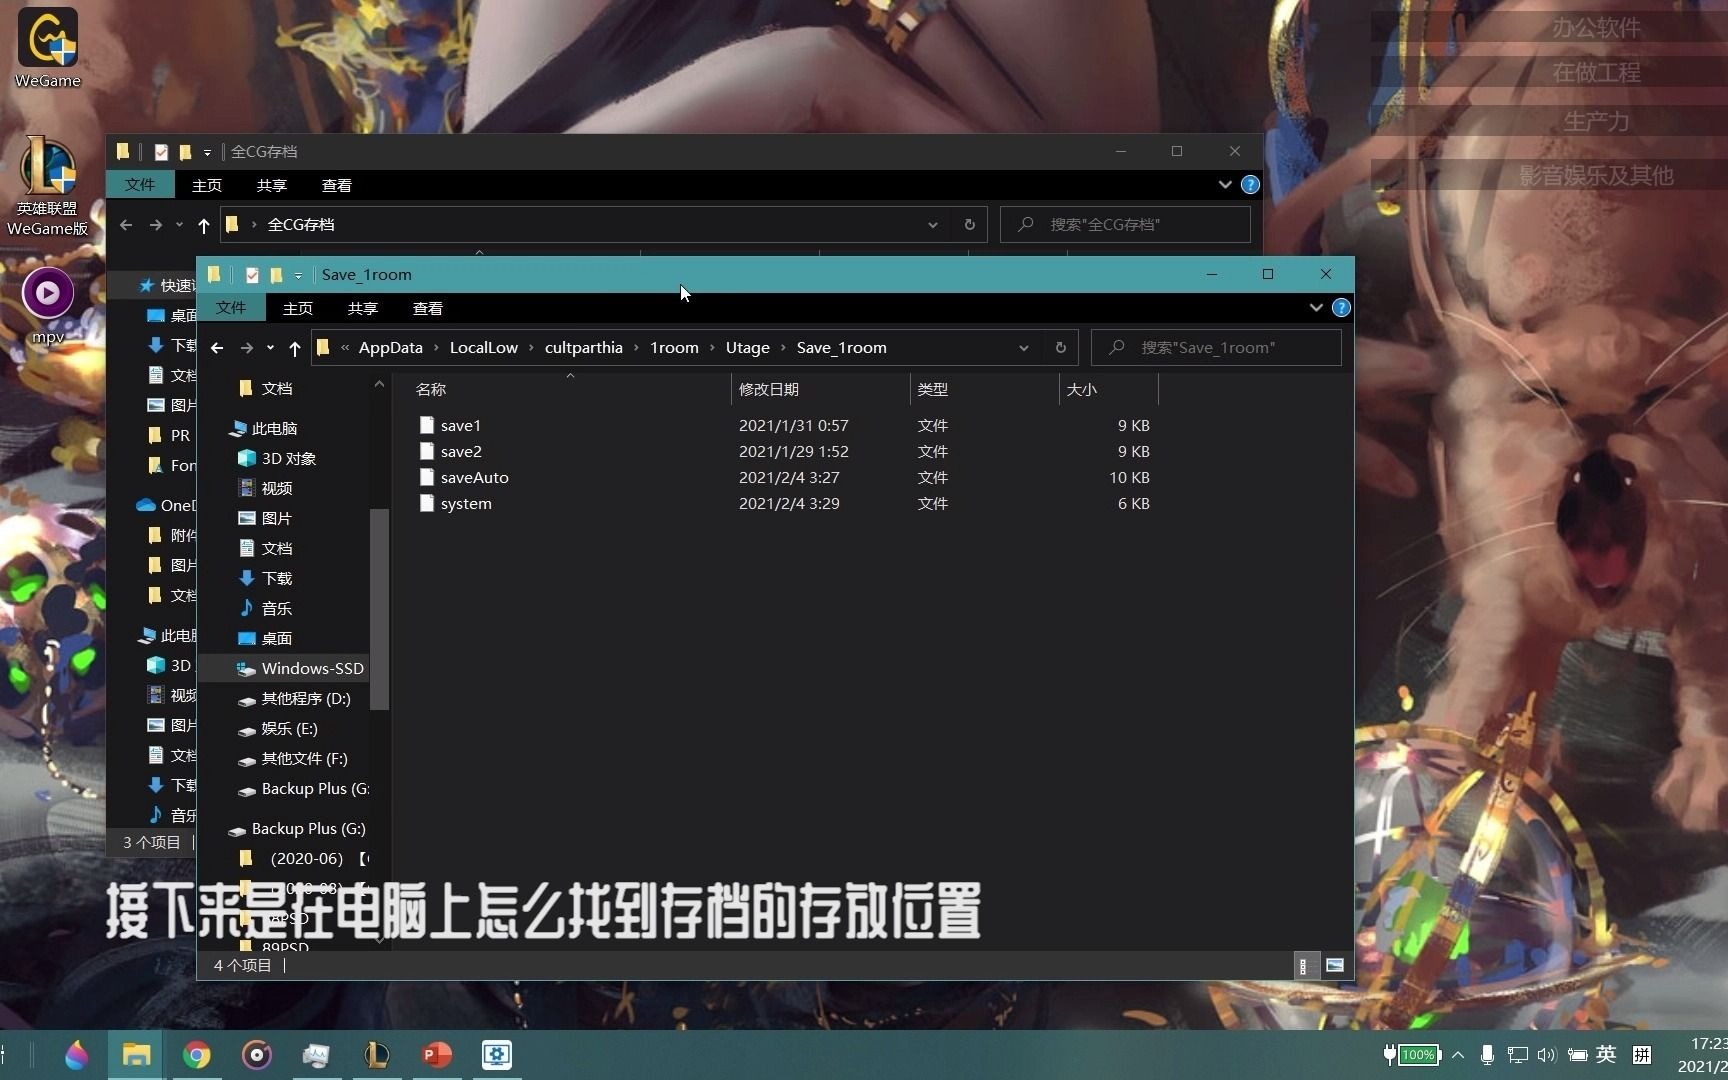1728x1080 pixels.
Task: Click the volume speaker tray icon
Action: point(1547,1054)
